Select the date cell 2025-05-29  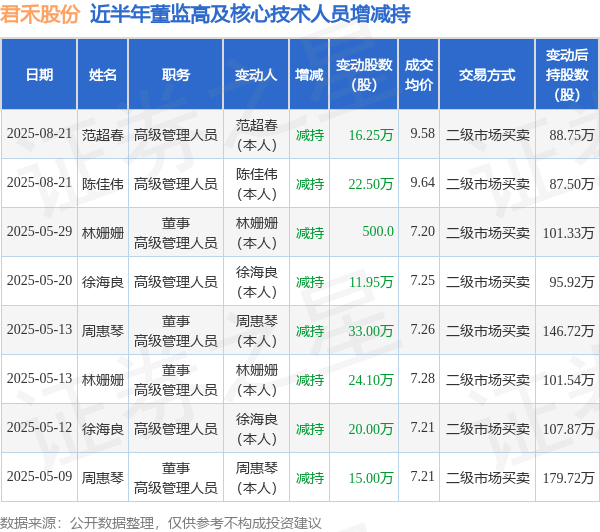pos(39,231)
